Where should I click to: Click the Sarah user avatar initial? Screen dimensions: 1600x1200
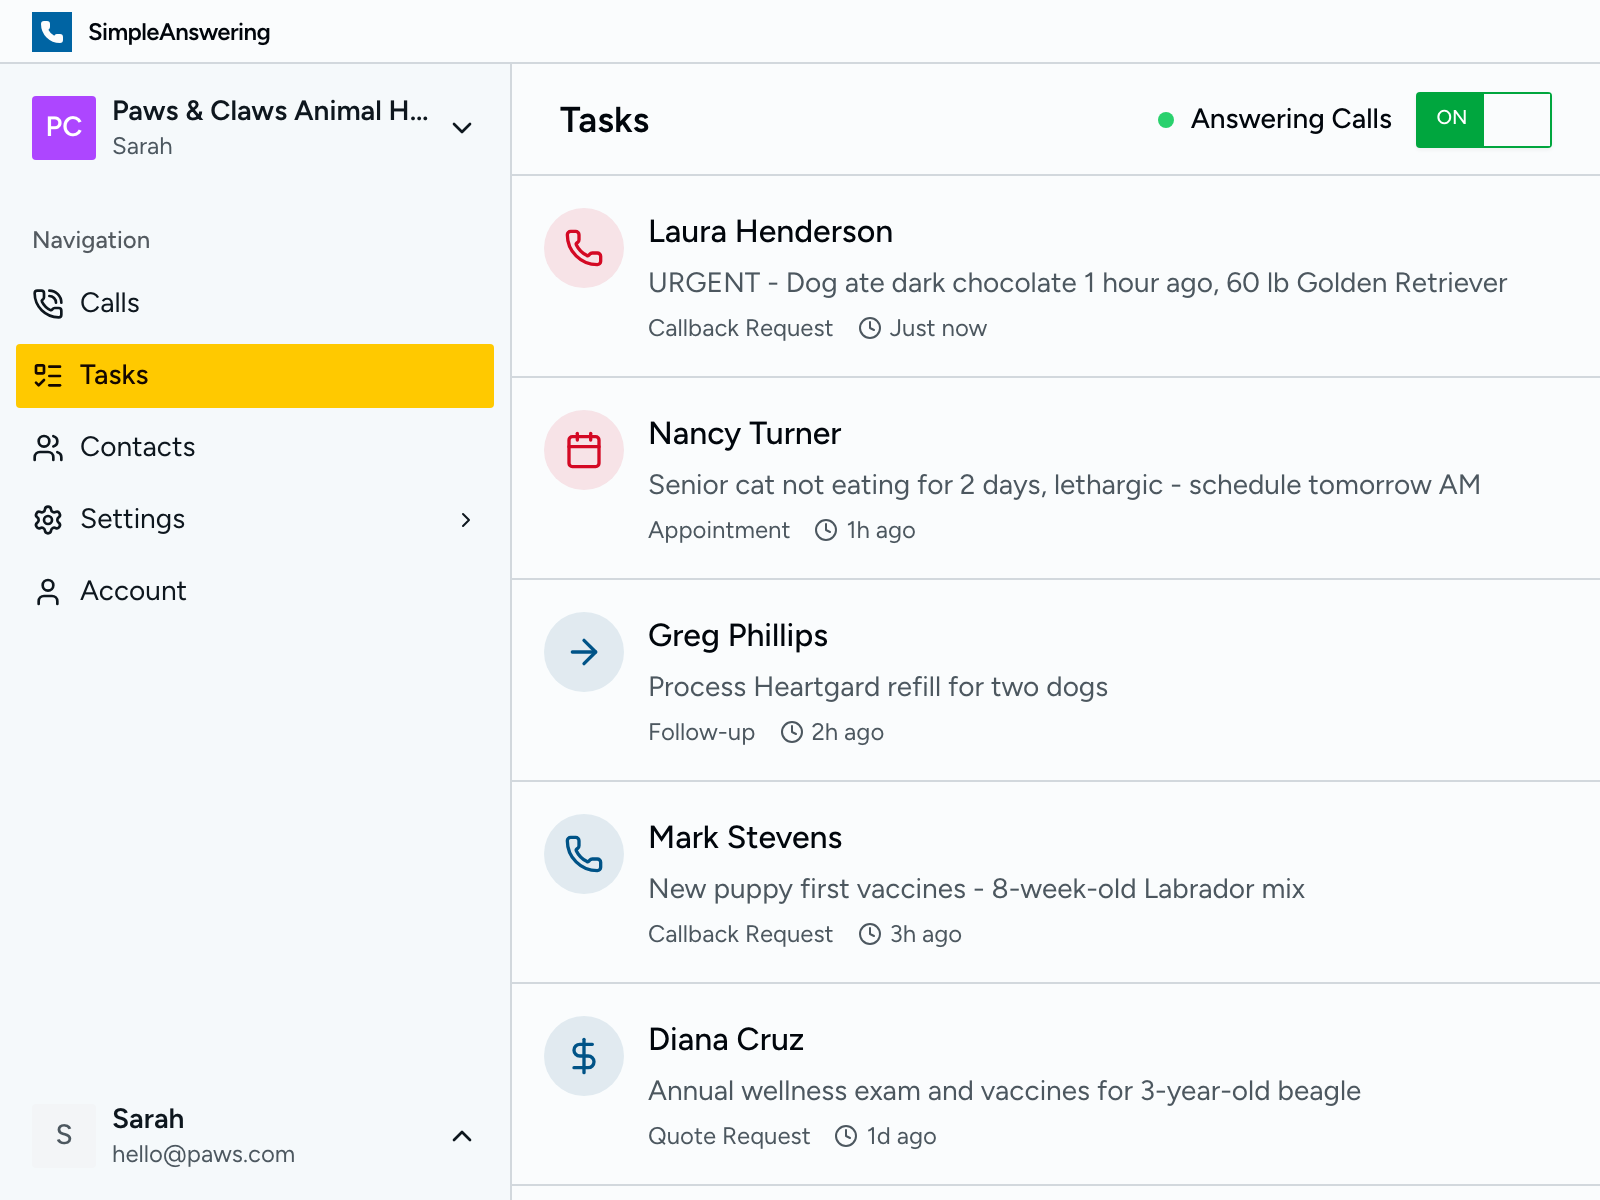(64, 1135)
